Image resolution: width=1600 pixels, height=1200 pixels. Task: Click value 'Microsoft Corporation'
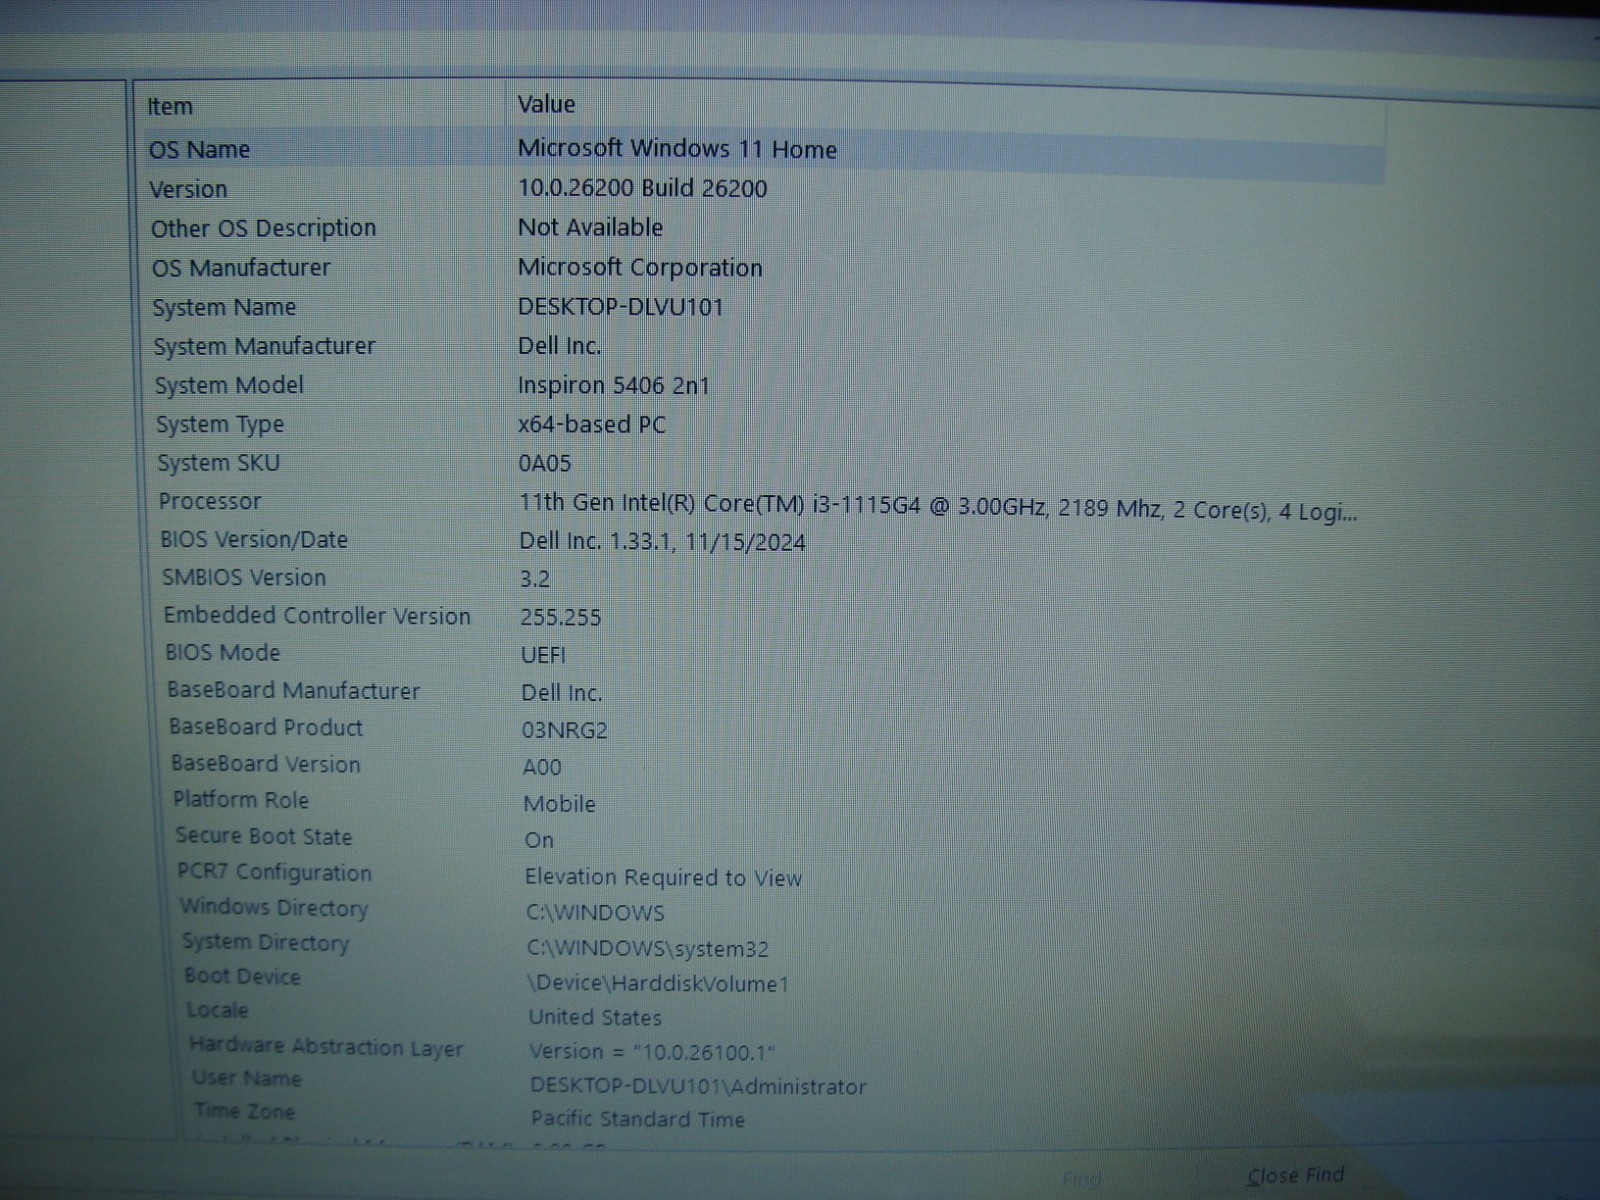[x=640, y=267]
